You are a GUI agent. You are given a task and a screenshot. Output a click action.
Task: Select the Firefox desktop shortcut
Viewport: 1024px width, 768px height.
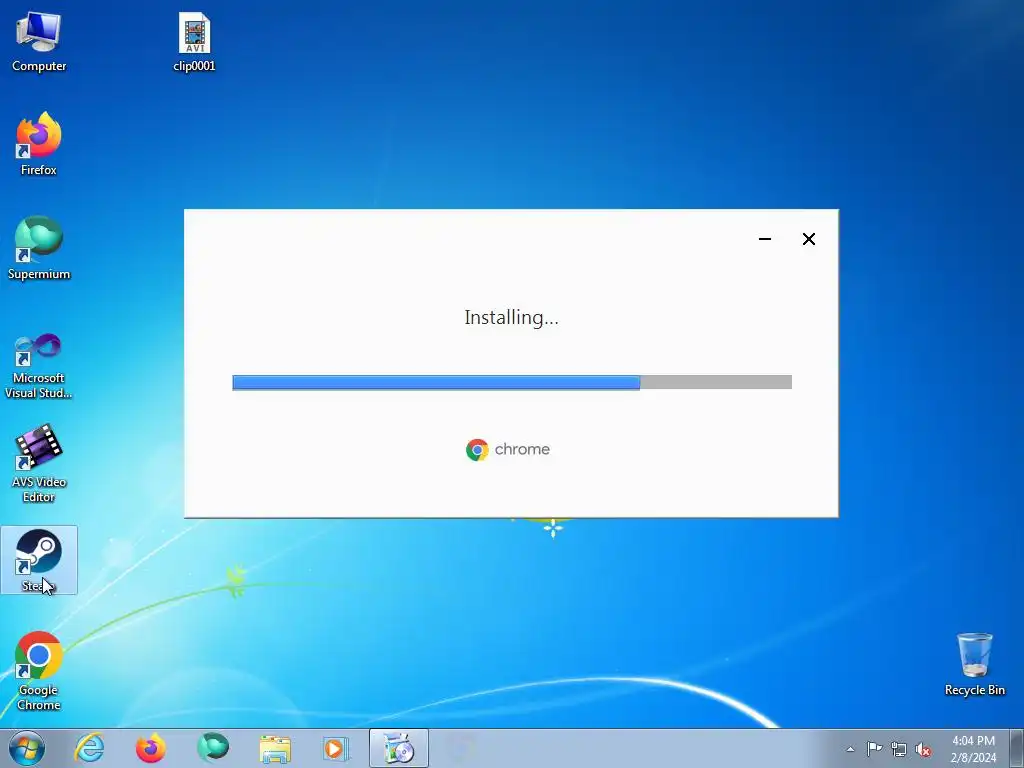(39, 144)
